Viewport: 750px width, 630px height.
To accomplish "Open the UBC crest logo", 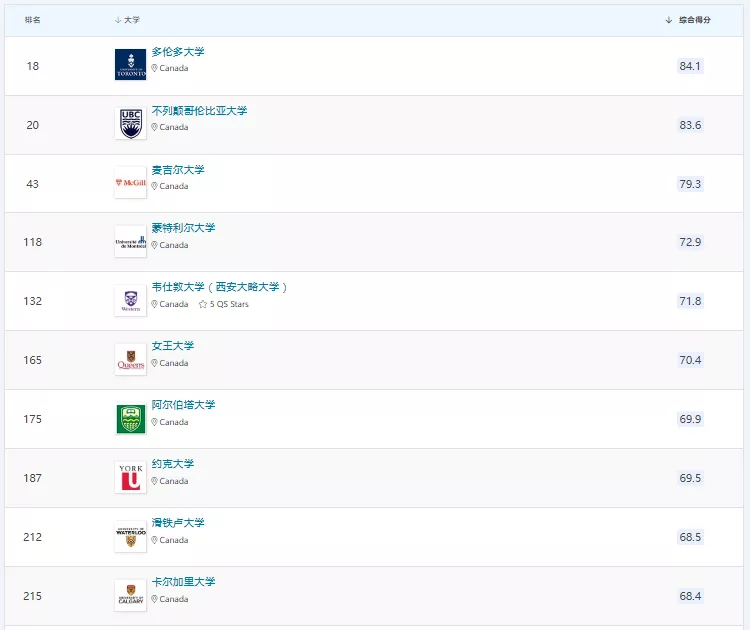I will [131, 123].
